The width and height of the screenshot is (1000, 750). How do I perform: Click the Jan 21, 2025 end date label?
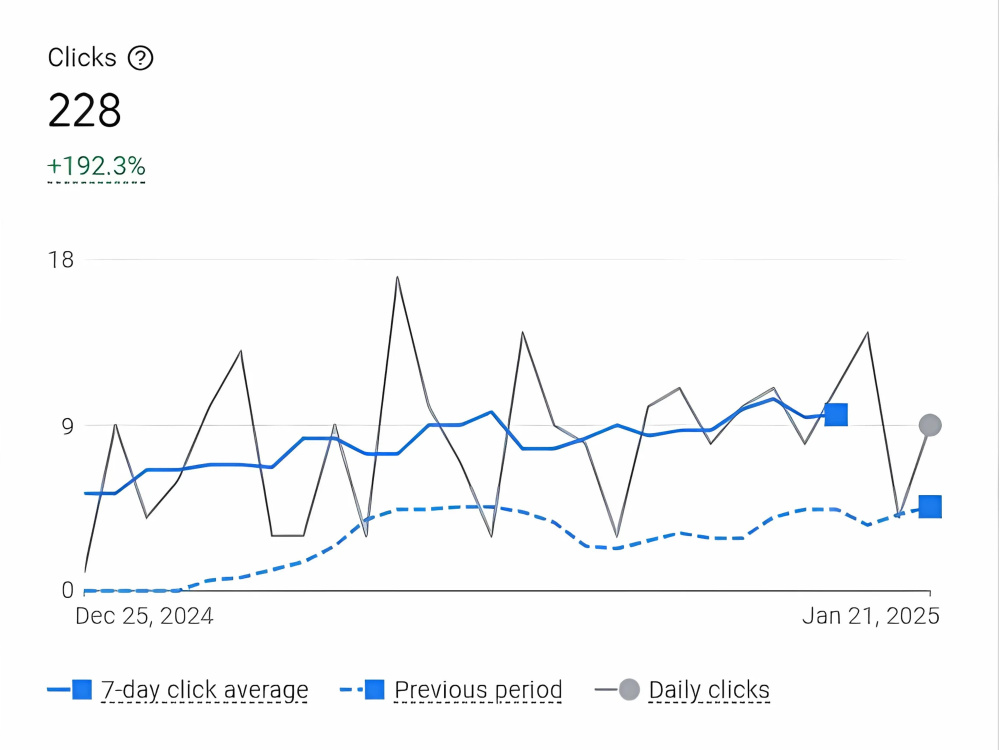pyautogui.click(x=871, y=616)
